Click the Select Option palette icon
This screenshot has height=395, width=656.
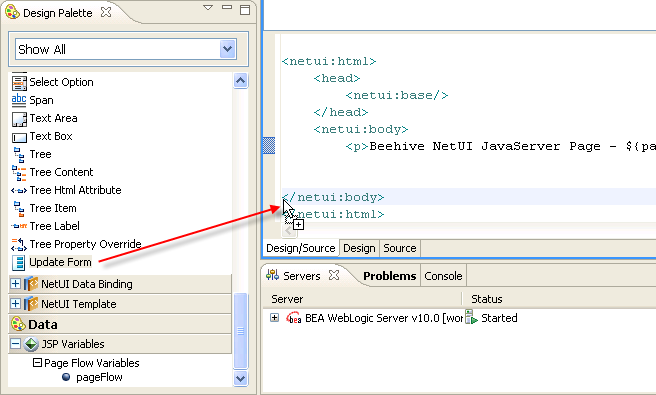[x=19, y=82]
